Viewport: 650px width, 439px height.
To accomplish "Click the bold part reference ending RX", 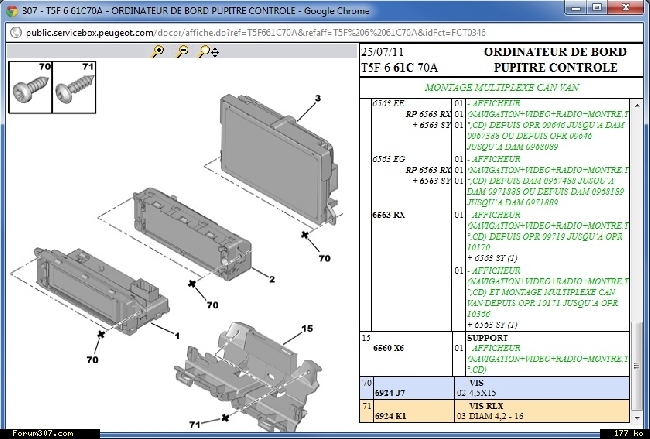I will pos(388,215).
